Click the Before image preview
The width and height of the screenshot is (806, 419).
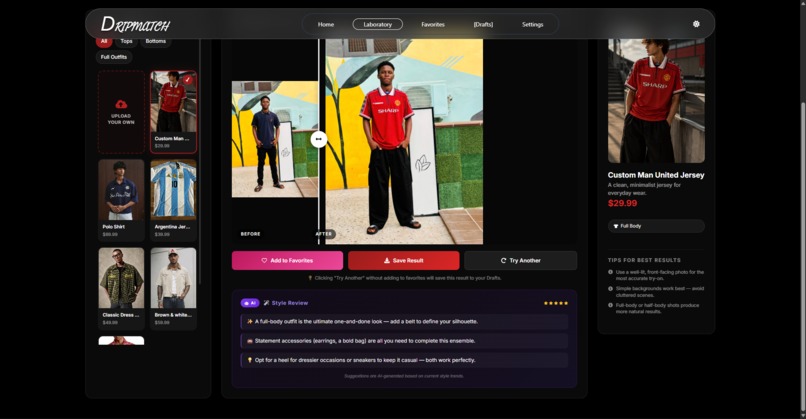274,139
